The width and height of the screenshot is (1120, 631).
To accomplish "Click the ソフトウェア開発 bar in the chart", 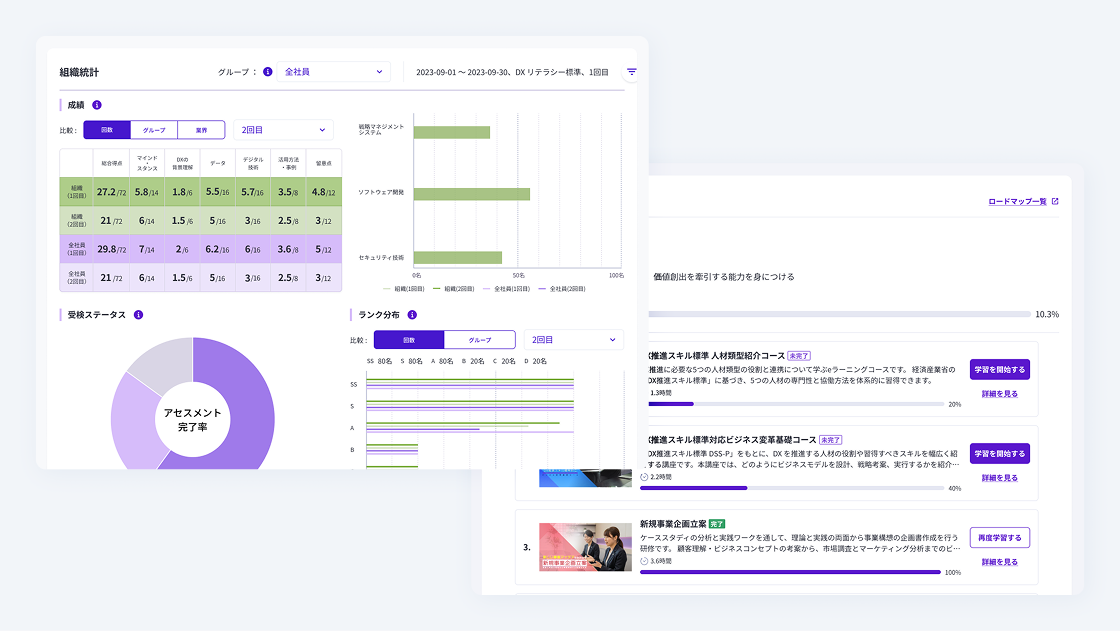I will point(472,194).
